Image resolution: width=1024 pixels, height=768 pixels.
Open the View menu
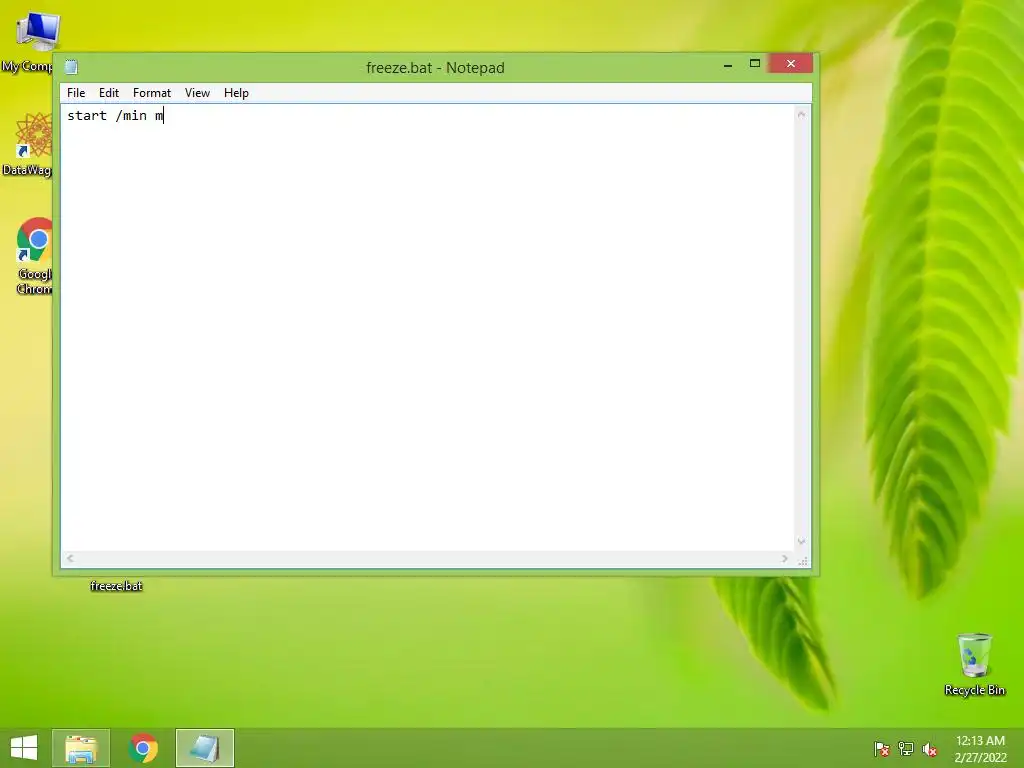click(197, 93)
